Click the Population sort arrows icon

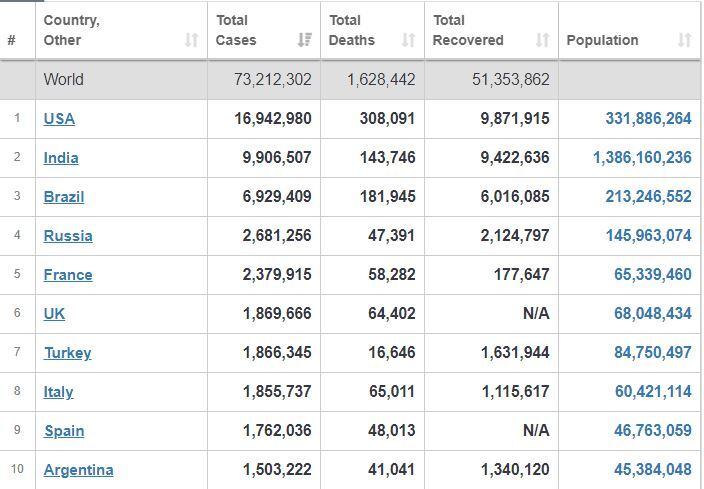(x=684, y=40)
